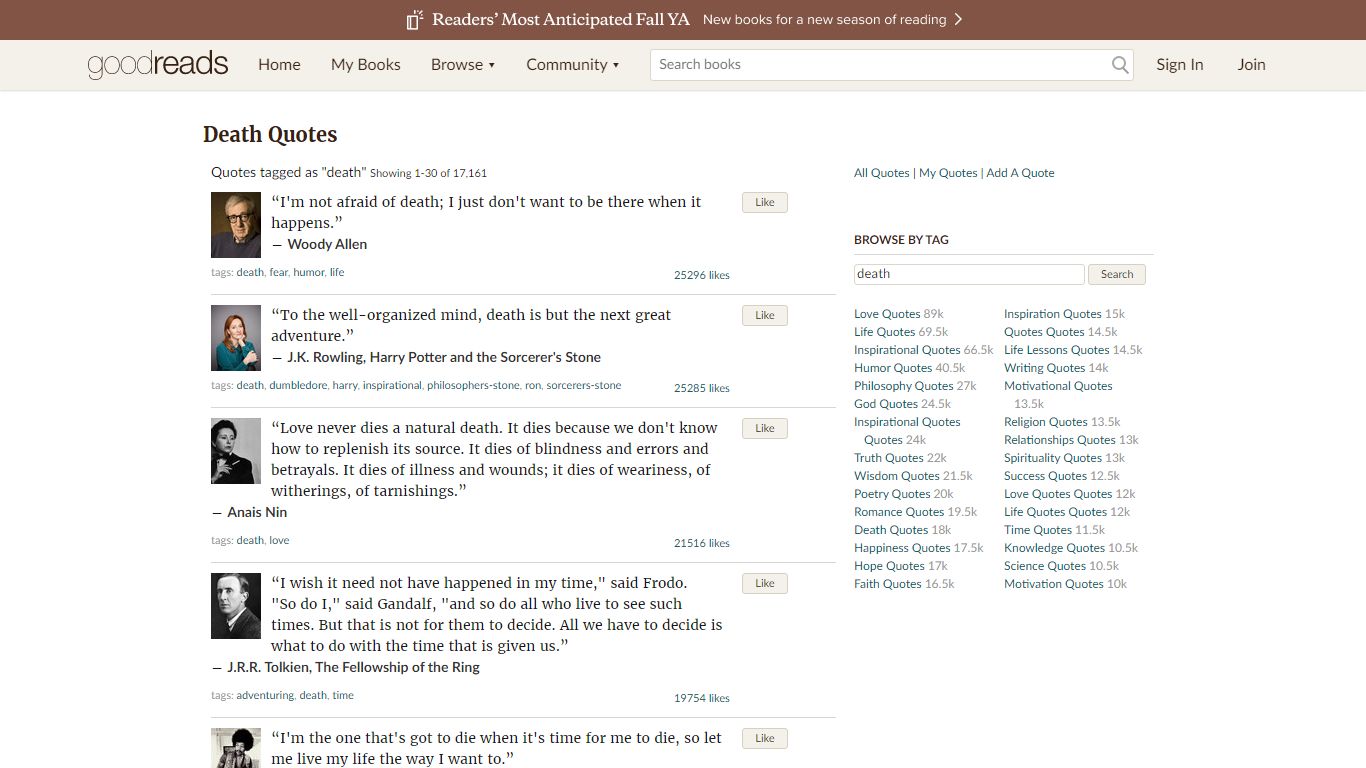Click the banner's right chevron arrow
The image size is (1366, 768).
pos(958,19)
